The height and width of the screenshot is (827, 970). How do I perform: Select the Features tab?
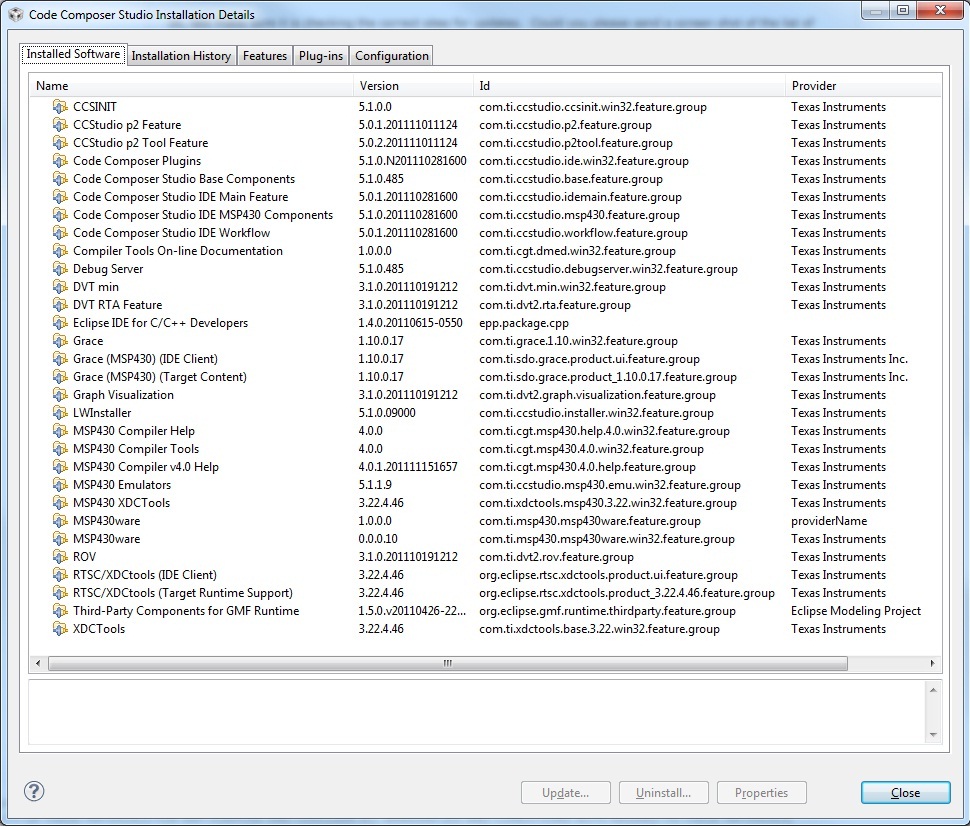[x=264, y=56]
